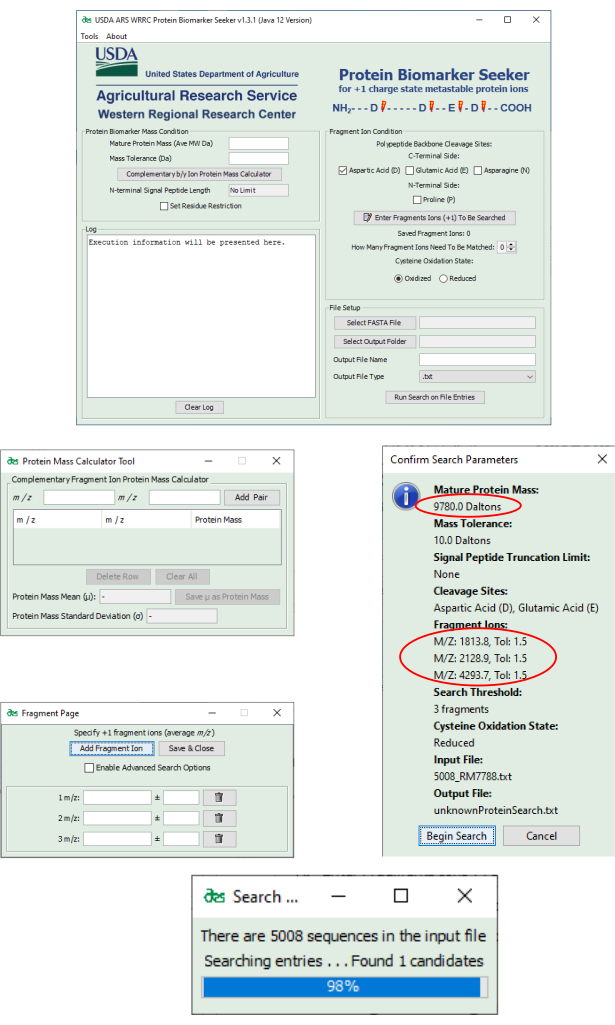This screenshot has width=615, height=1025.
Task: Click the USDA logo image
Action: [117, 61]
